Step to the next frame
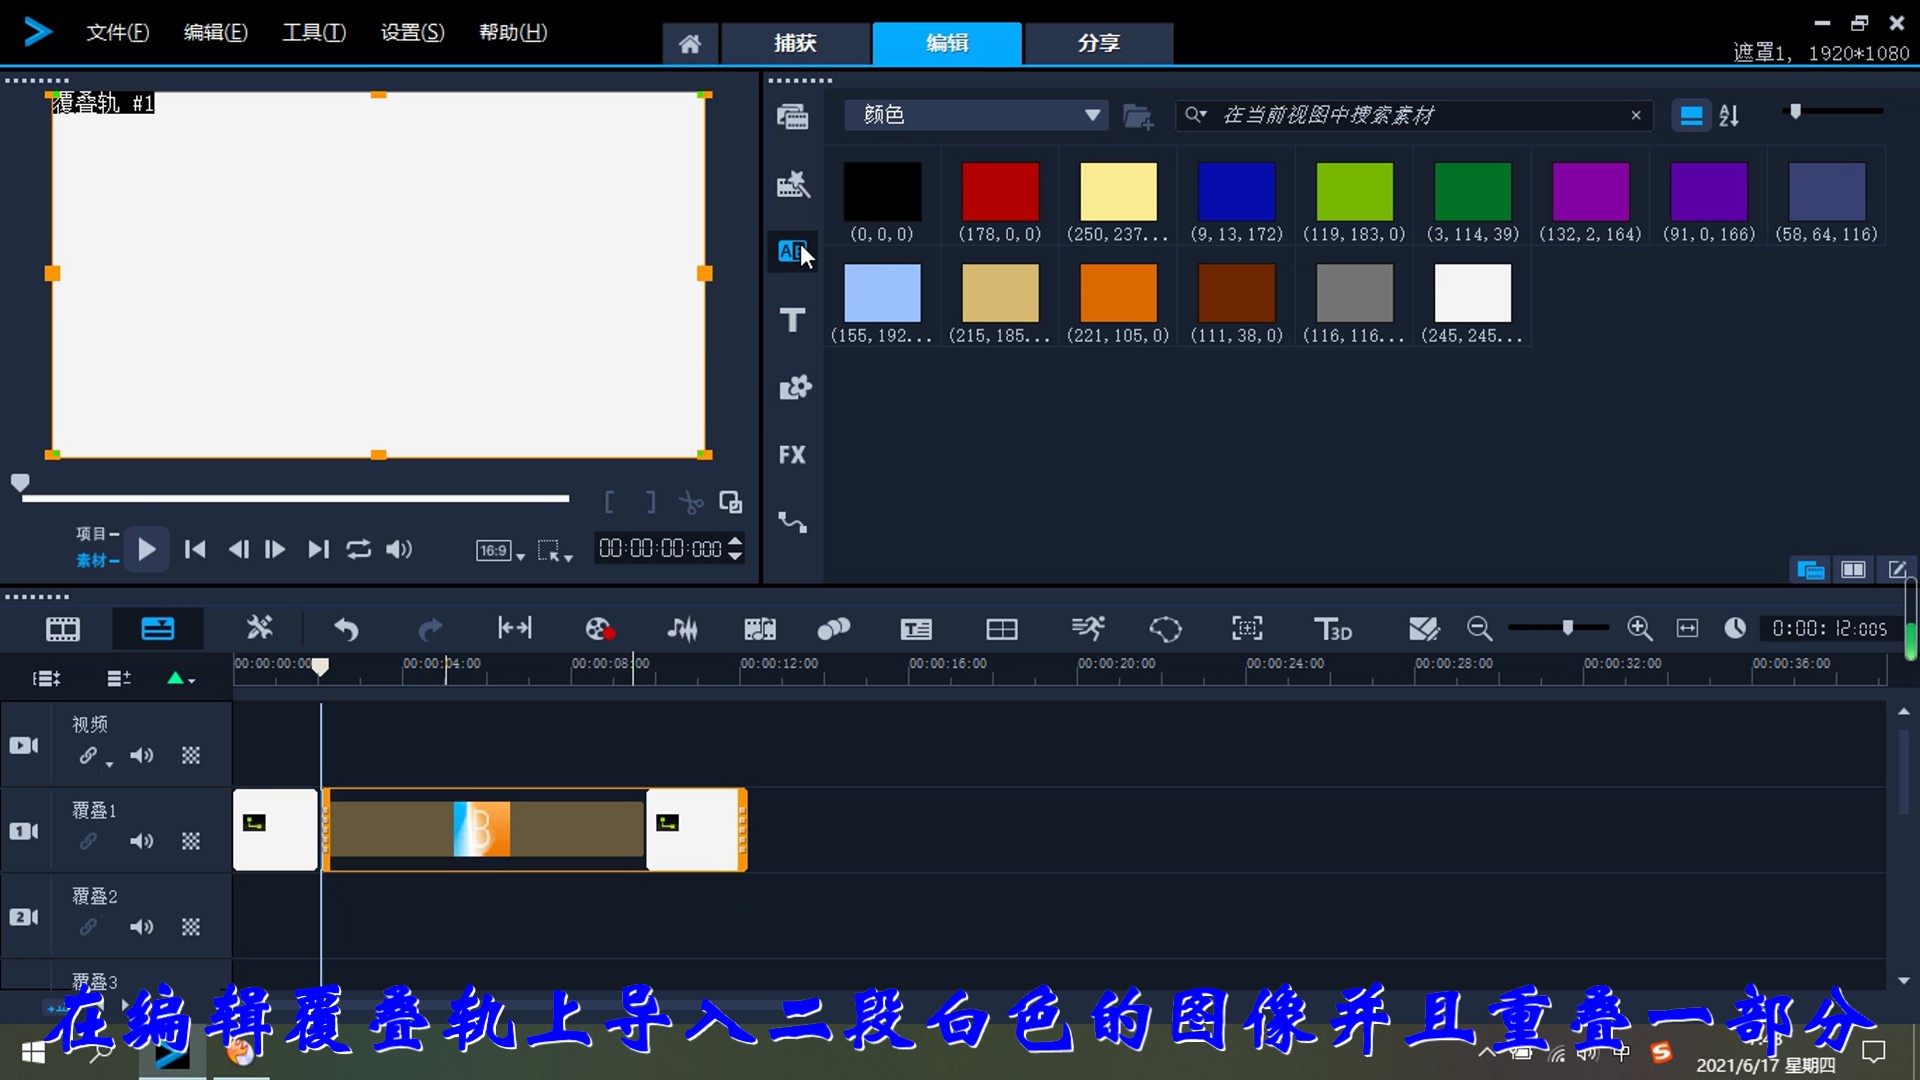The image size is (1920, 1080). [275, 549]
